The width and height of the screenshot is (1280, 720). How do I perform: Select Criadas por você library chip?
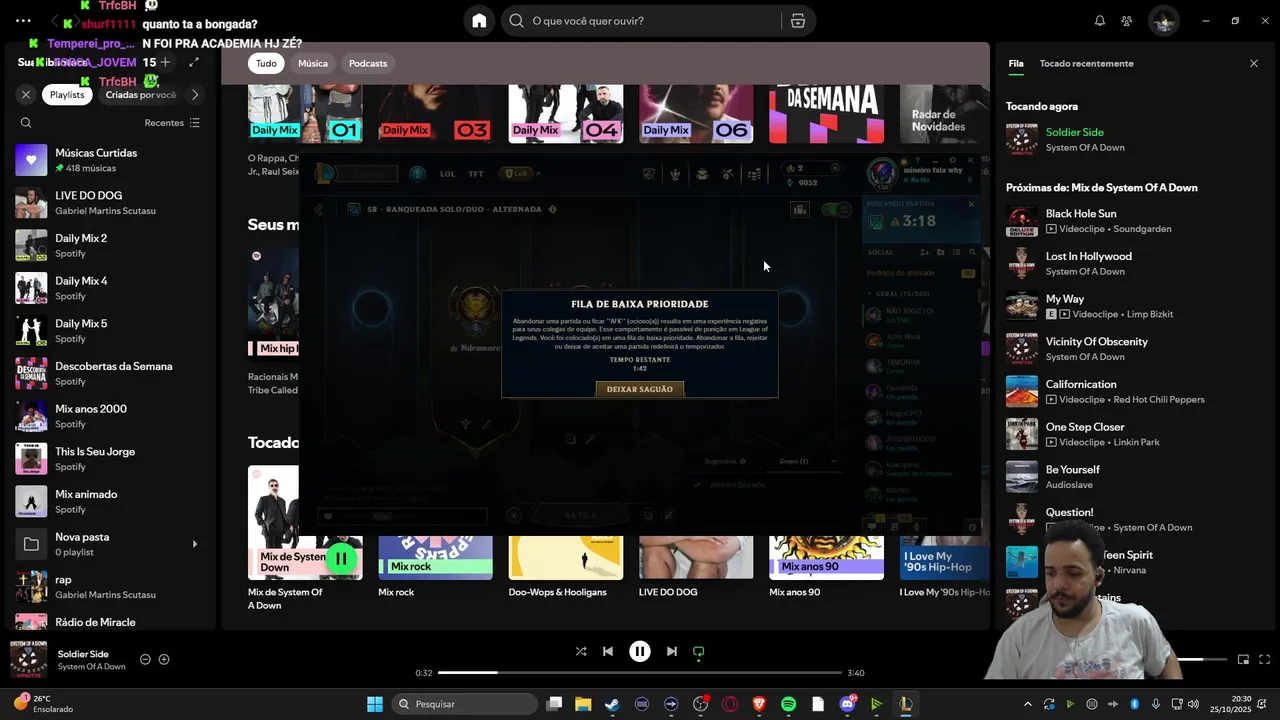[140, 95]
